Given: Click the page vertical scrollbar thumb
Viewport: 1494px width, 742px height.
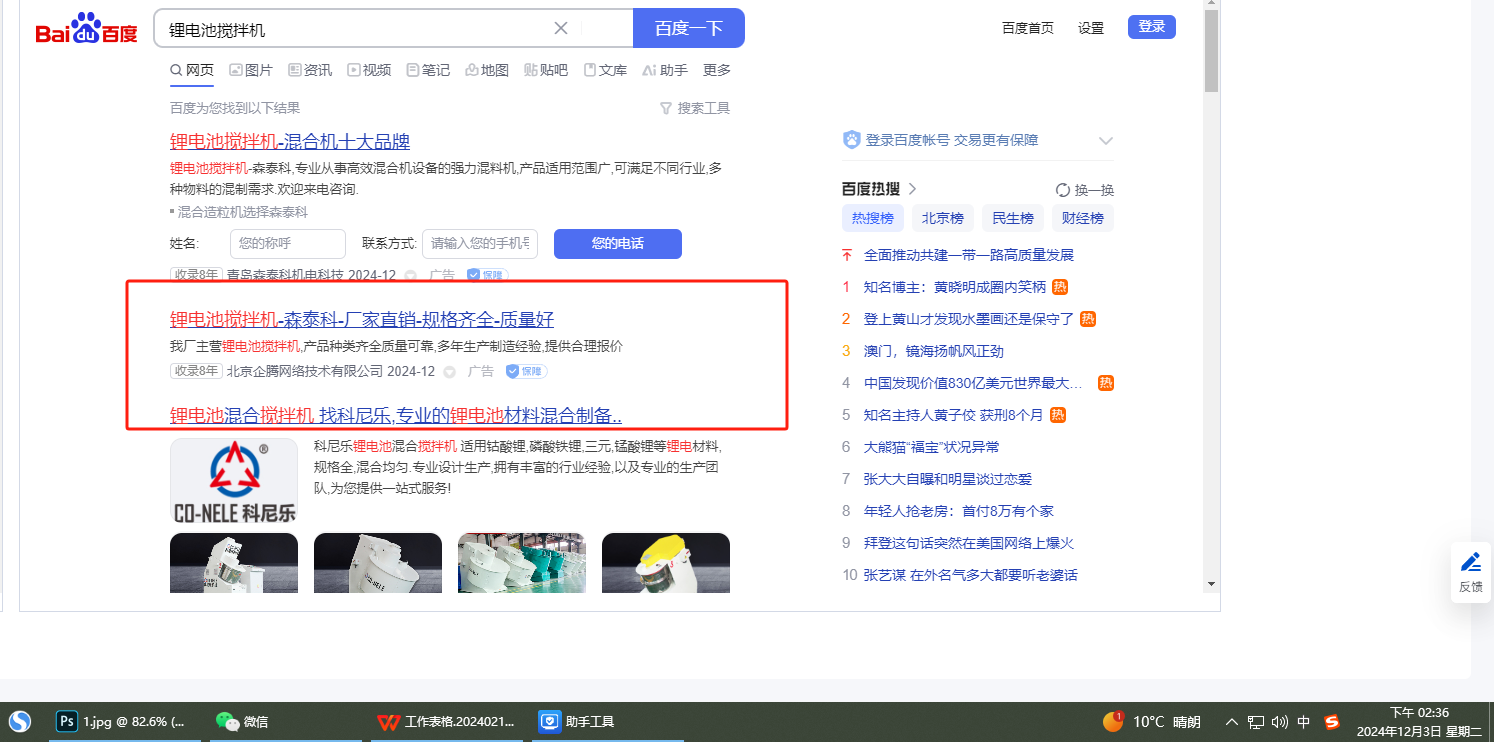Looking at the screenshot, I should click(1211, 51).
